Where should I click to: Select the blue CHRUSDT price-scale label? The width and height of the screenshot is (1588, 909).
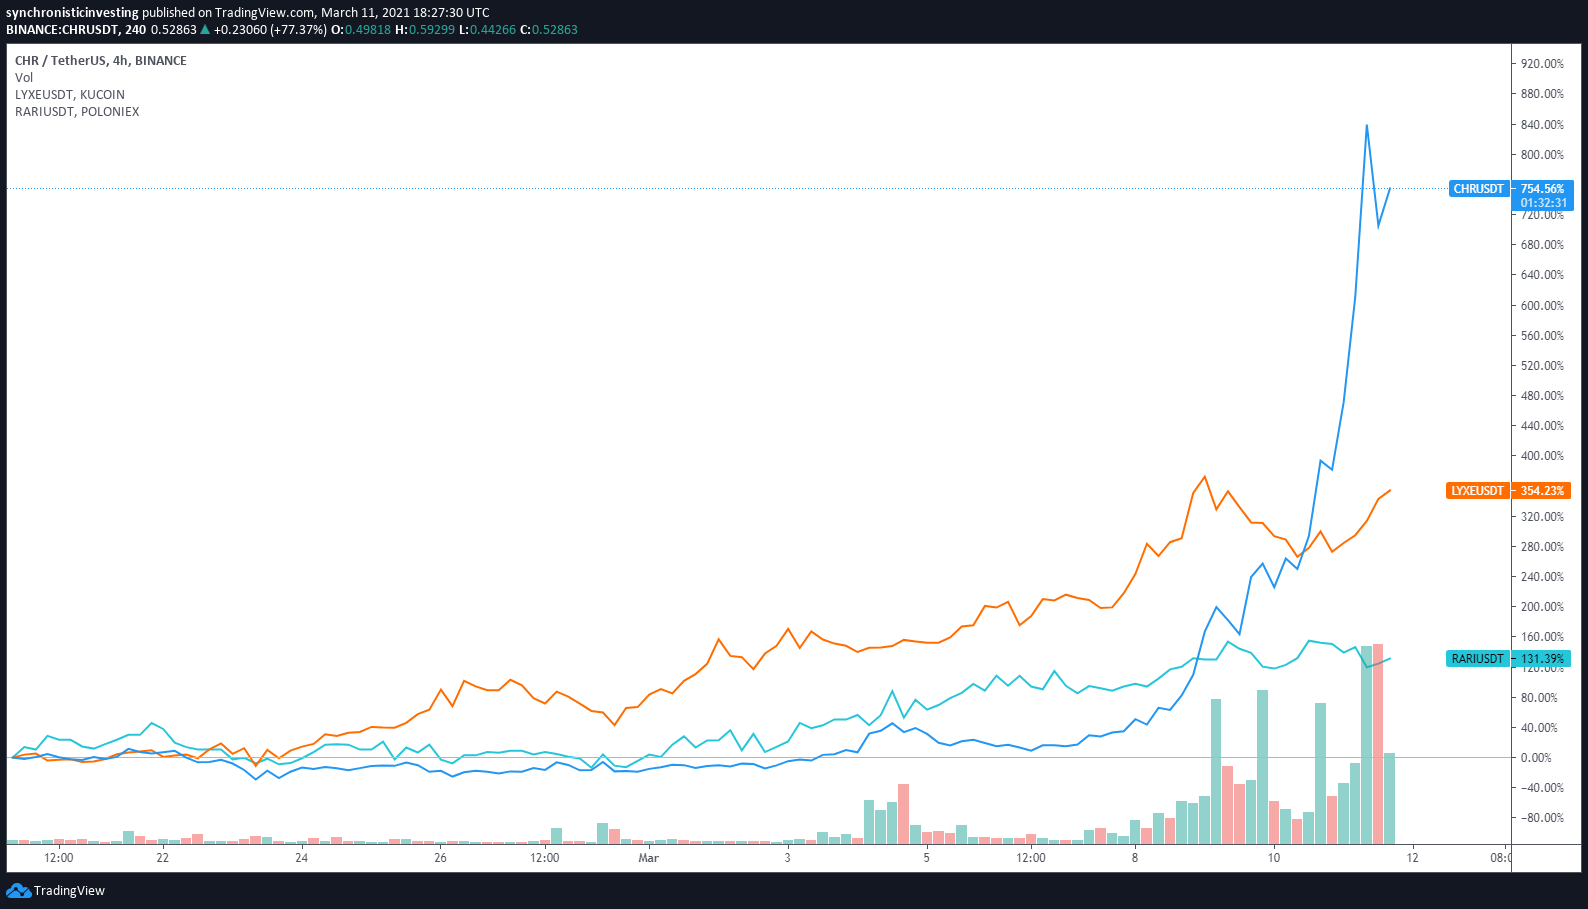1478,189
